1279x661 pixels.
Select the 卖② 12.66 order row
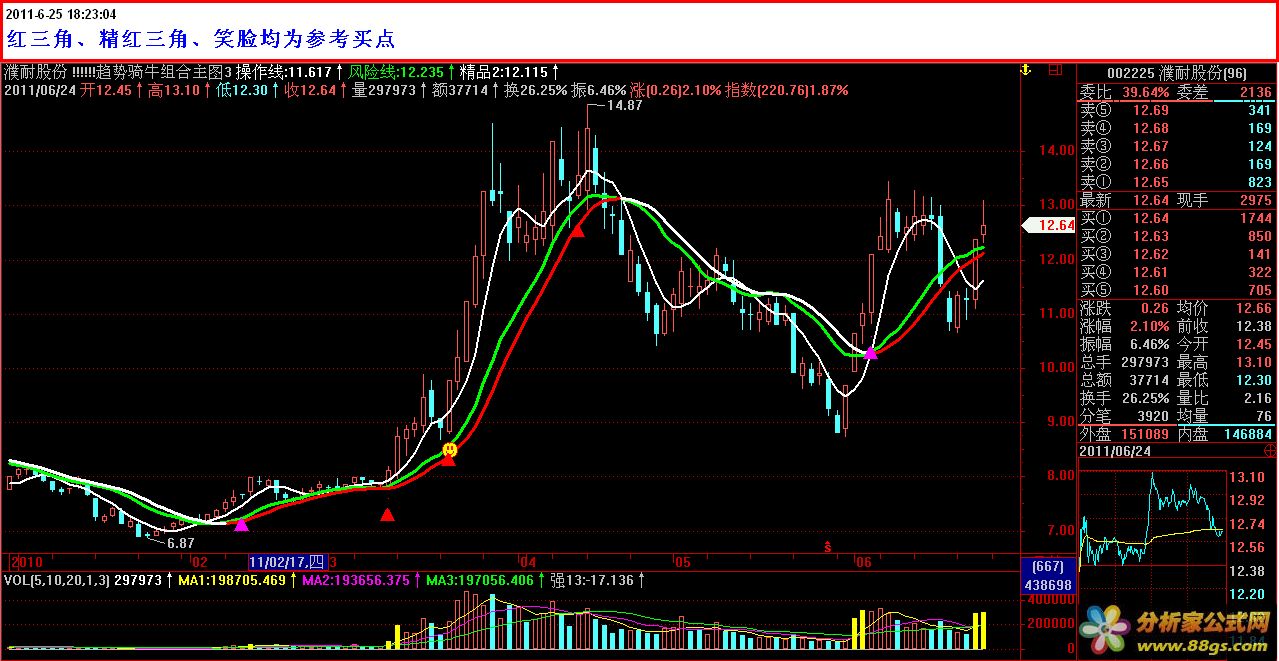coord(1176,164)
